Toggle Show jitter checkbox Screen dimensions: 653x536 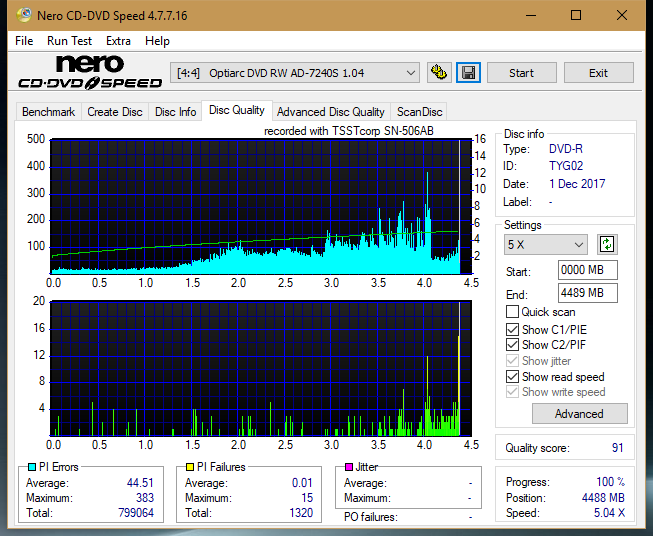pos(512,361)
